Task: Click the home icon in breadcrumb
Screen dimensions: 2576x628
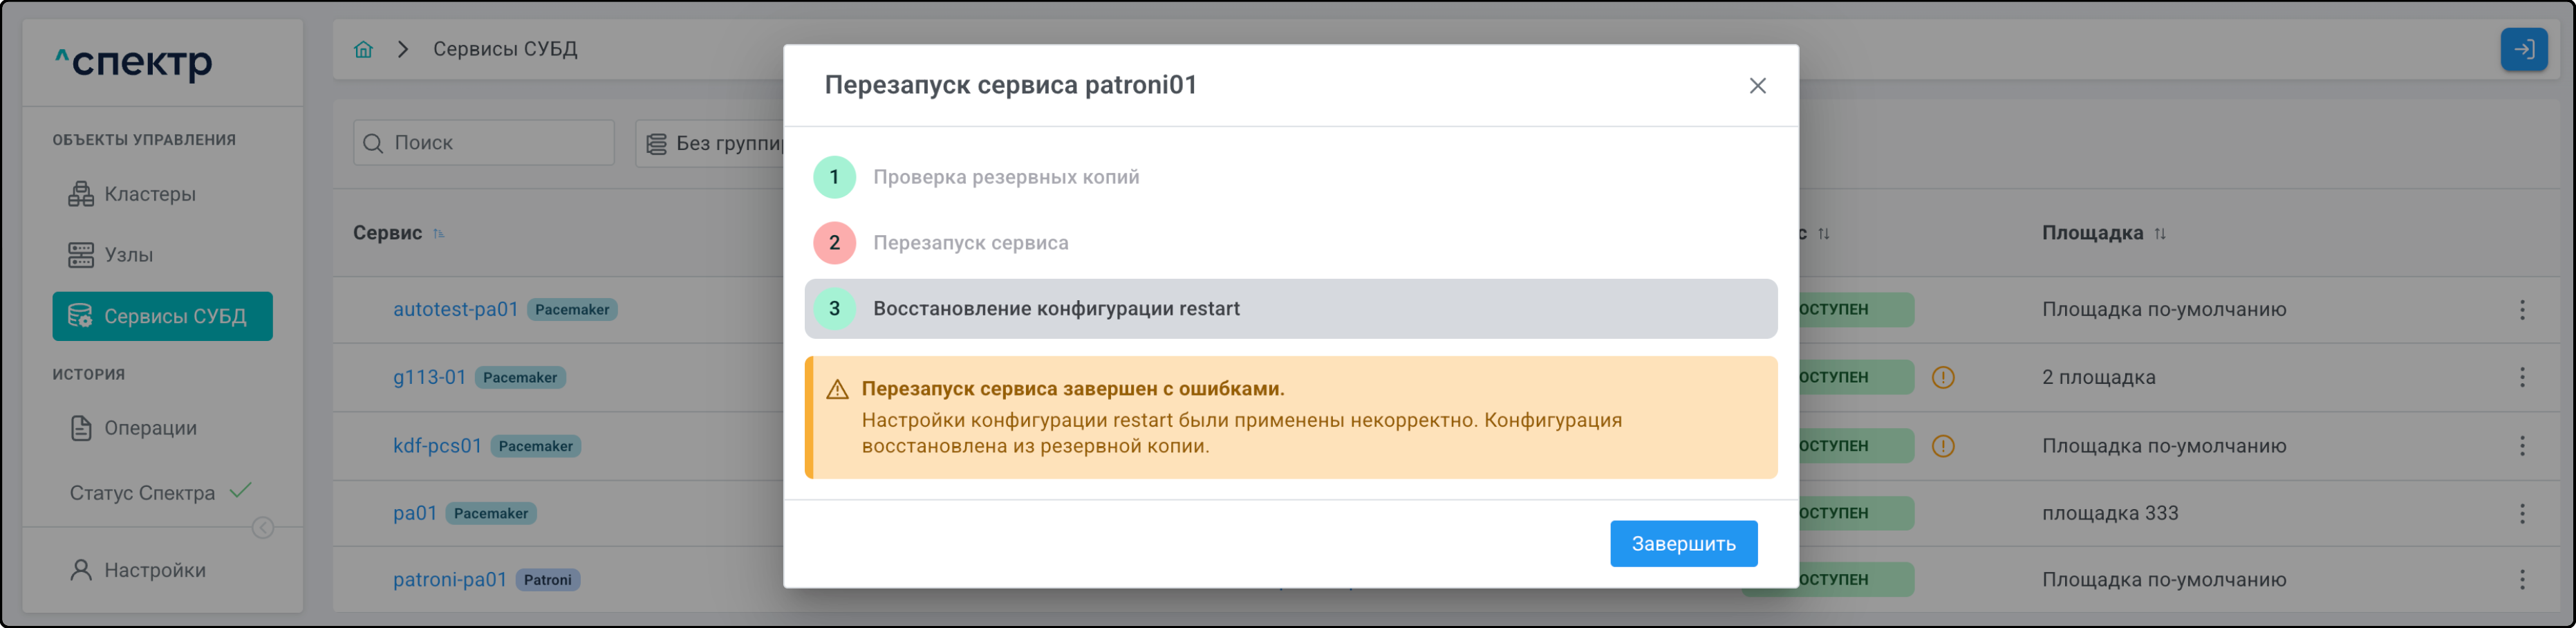Action: point(363,49)
